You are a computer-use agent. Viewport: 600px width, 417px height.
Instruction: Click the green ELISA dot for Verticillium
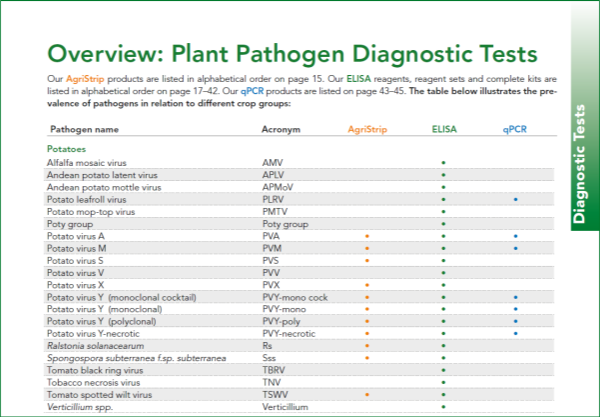[443, 407]
